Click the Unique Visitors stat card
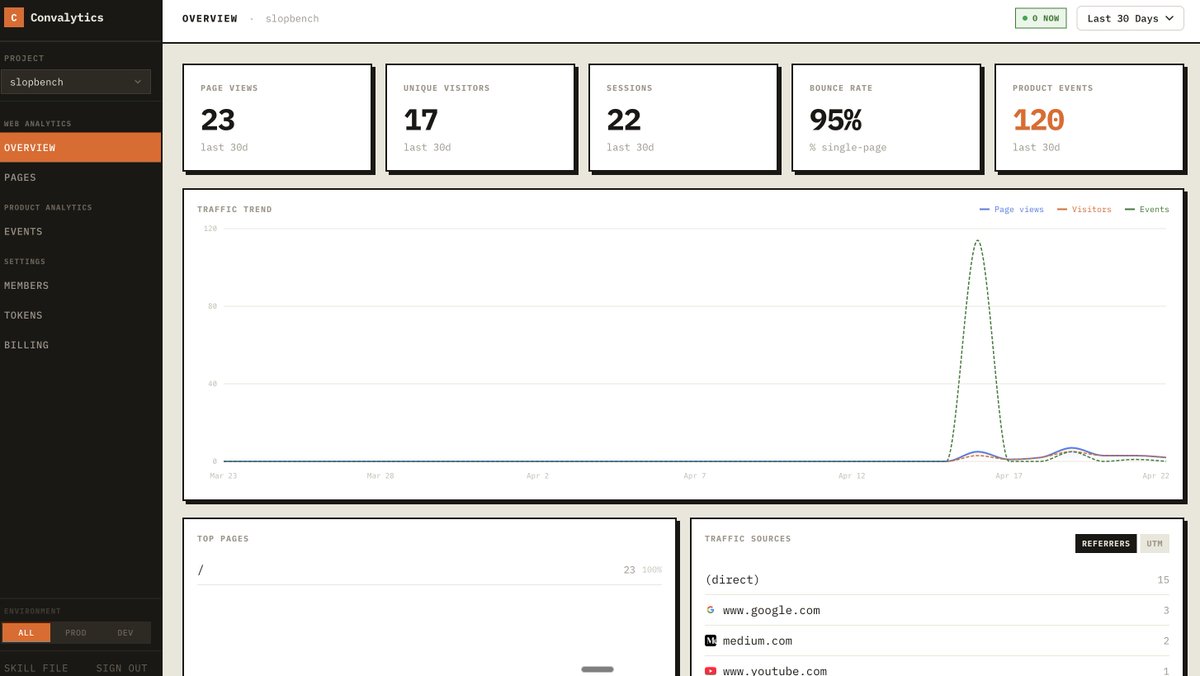Viewport: 1200px width, 676px height. [x=480, y=117]
